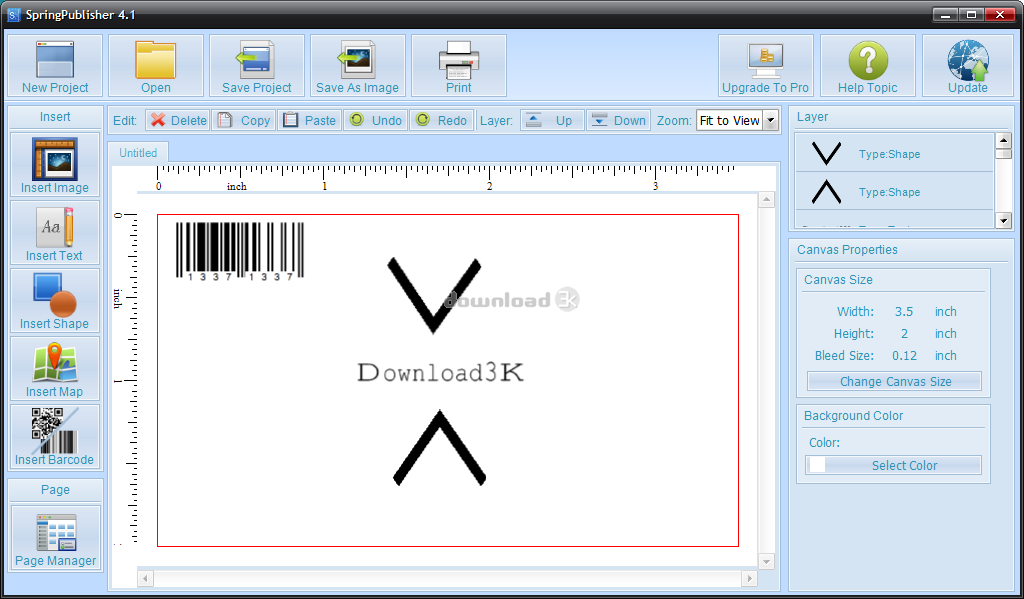
Task: Move layer Up
Action: pos(552,120)
